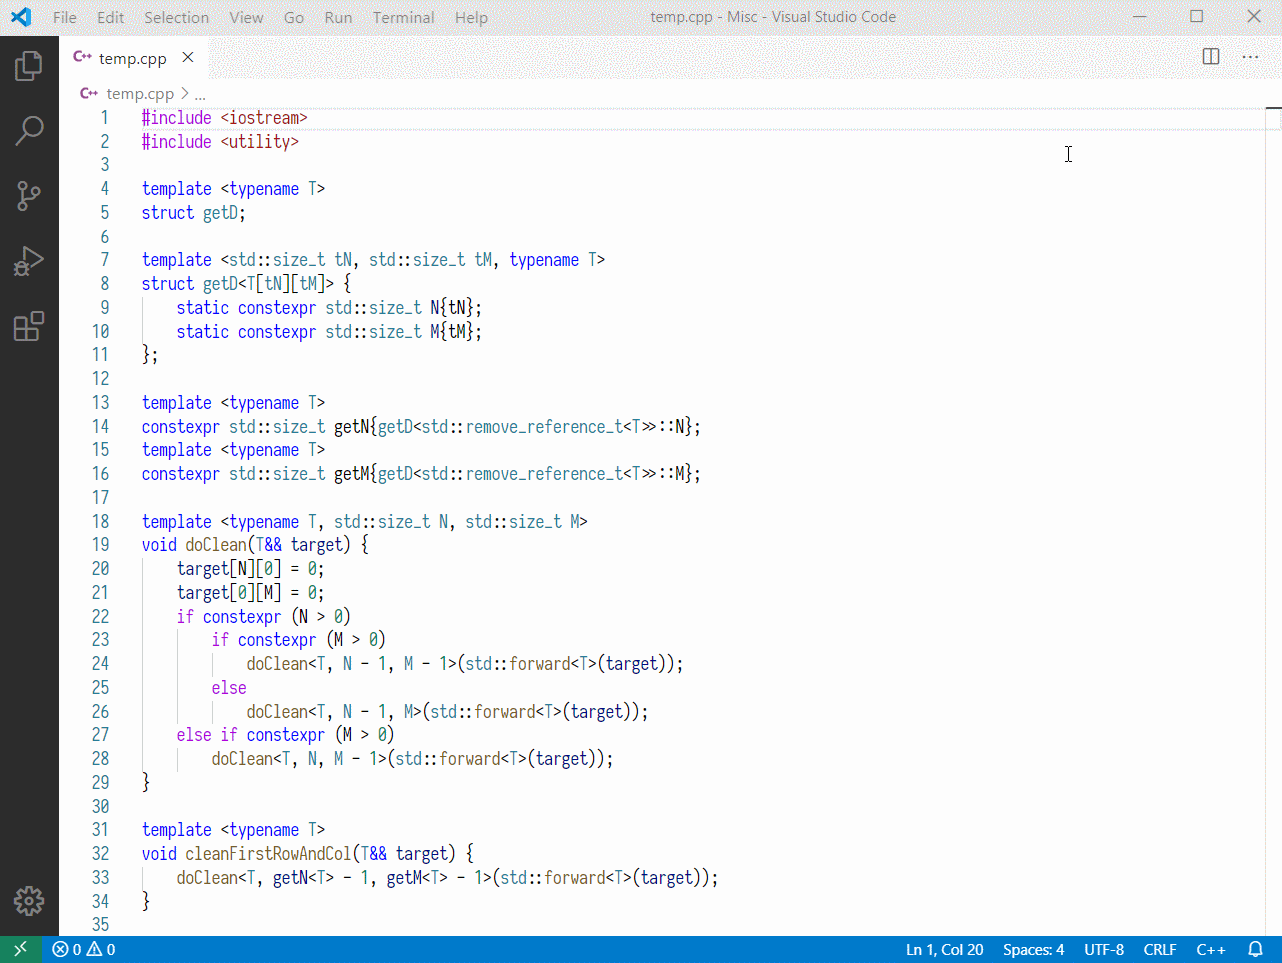Toggle the Problems panel via error counter
Screen dimensions: 1282x963
[84, 949]
